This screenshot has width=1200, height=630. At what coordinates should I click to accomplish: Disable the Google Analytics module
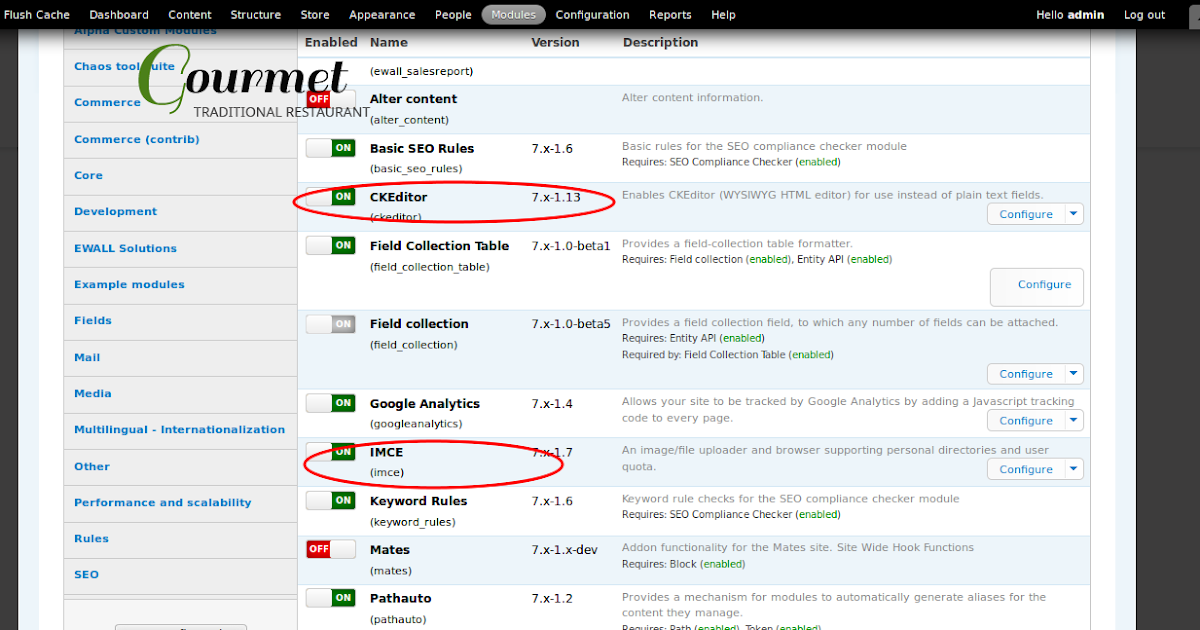(x=330, y=402)
